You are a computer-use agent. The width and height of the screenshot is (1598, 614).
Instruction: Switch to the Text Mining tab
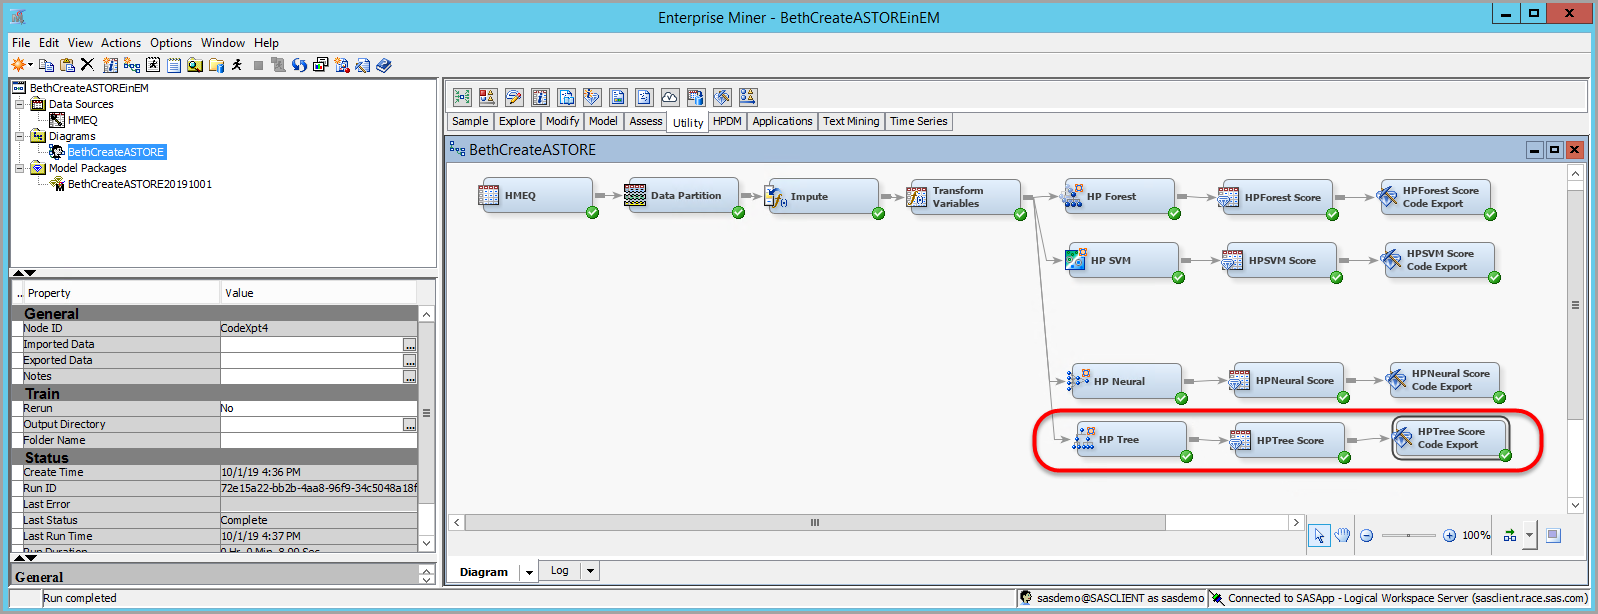851,121
